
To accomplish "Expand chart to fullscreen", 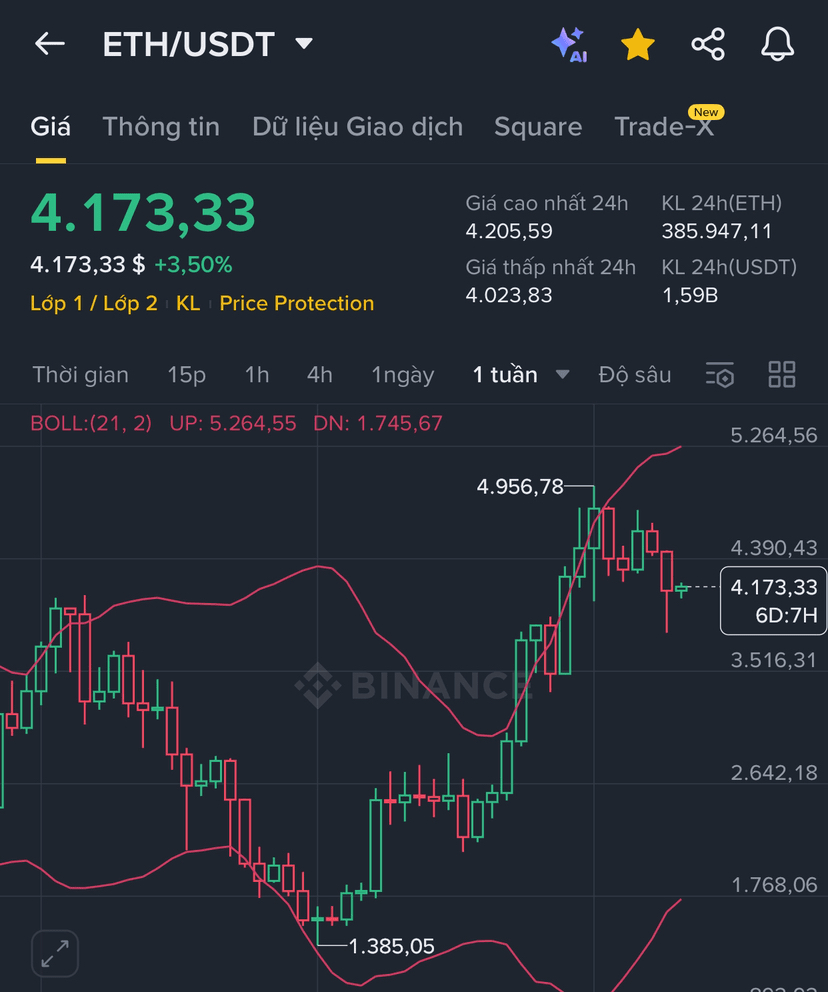I will click(55, 953).
